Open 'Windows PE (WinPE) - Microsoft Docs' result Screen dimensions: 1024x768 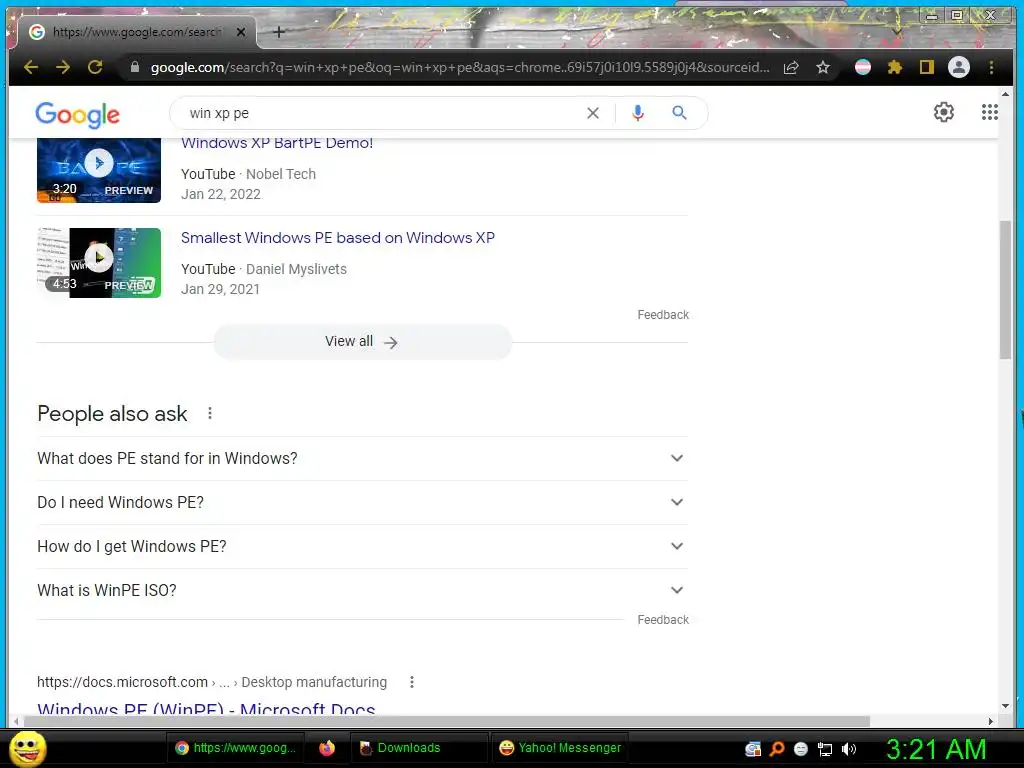point(206,708)
